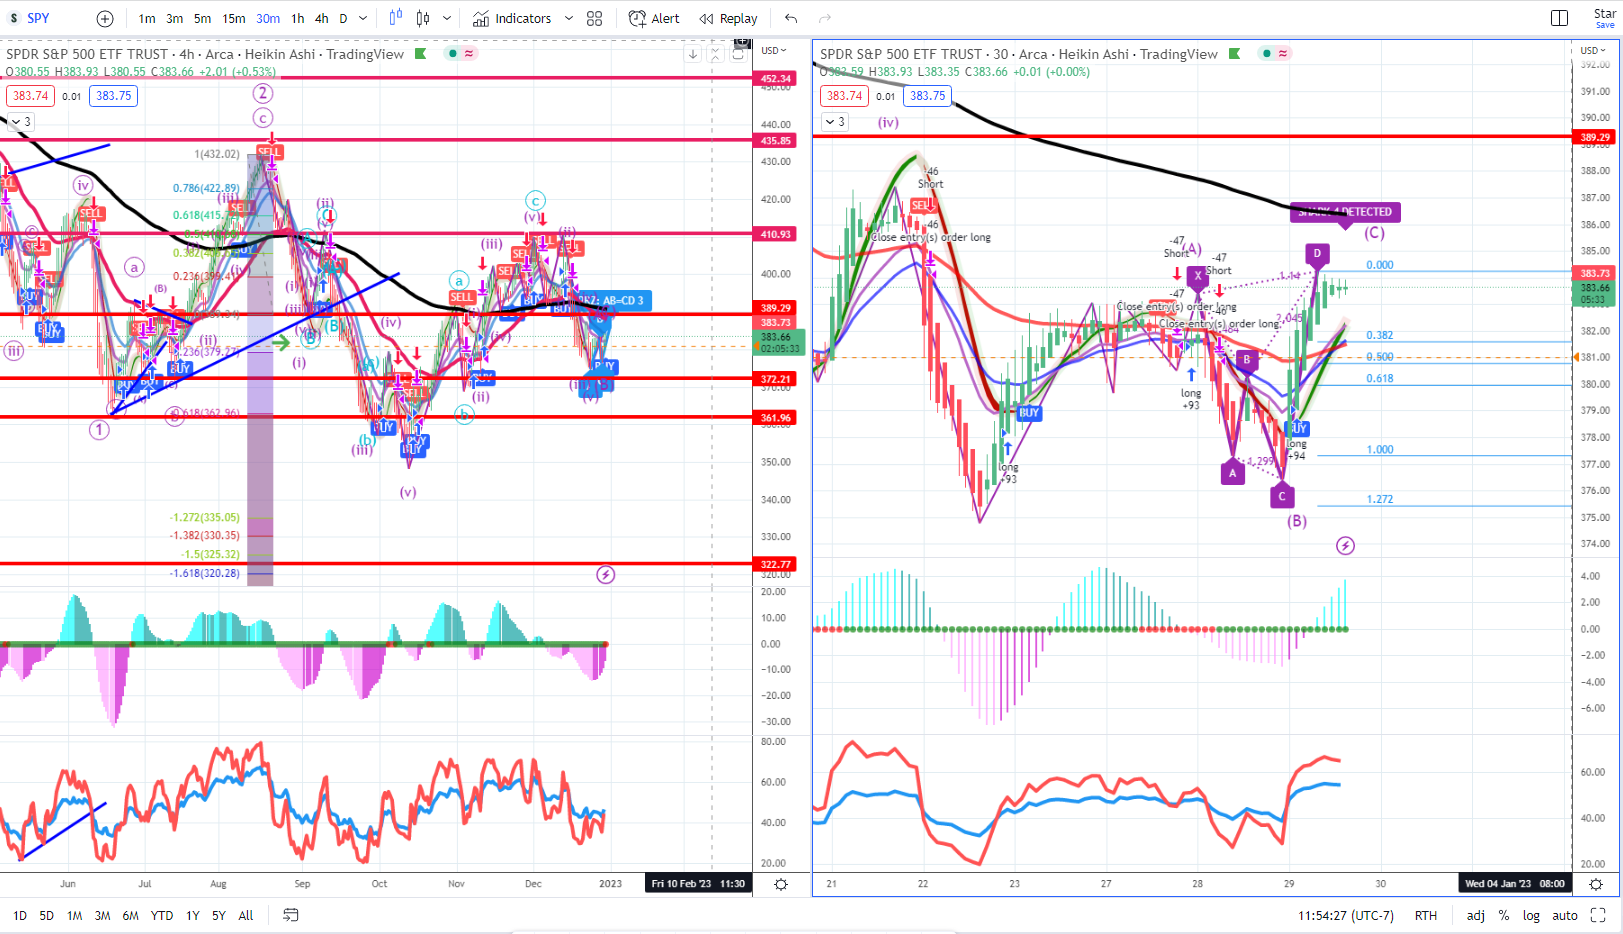Undo the last chart action
This screenshot has height=934, width=1623.
[x=791, y=18]
